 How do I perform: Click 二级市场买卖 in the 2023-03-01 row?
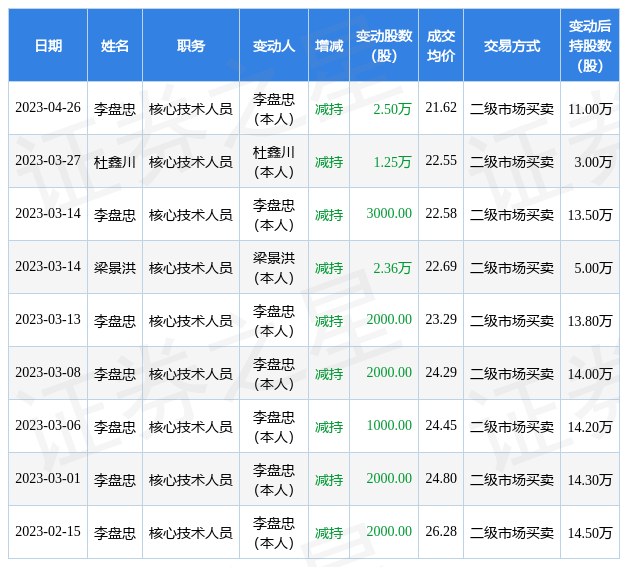pyautogui.click(x=512, y=480)
